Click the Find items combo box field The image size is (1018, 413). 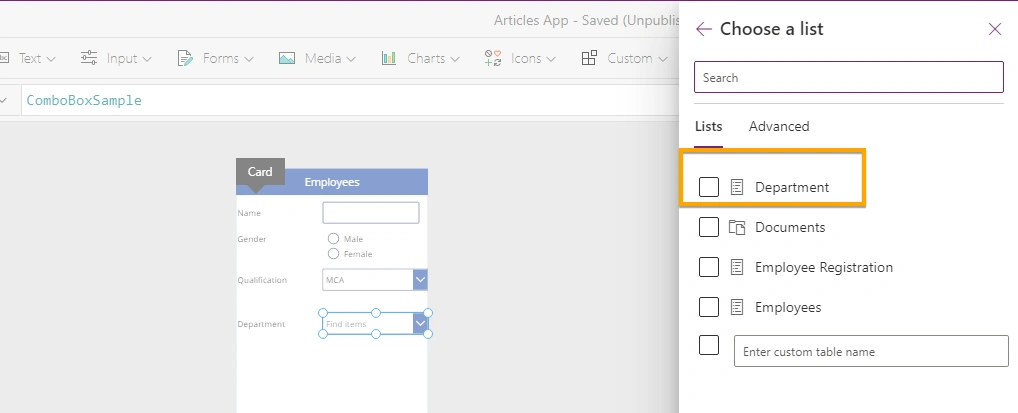point(367,324)
